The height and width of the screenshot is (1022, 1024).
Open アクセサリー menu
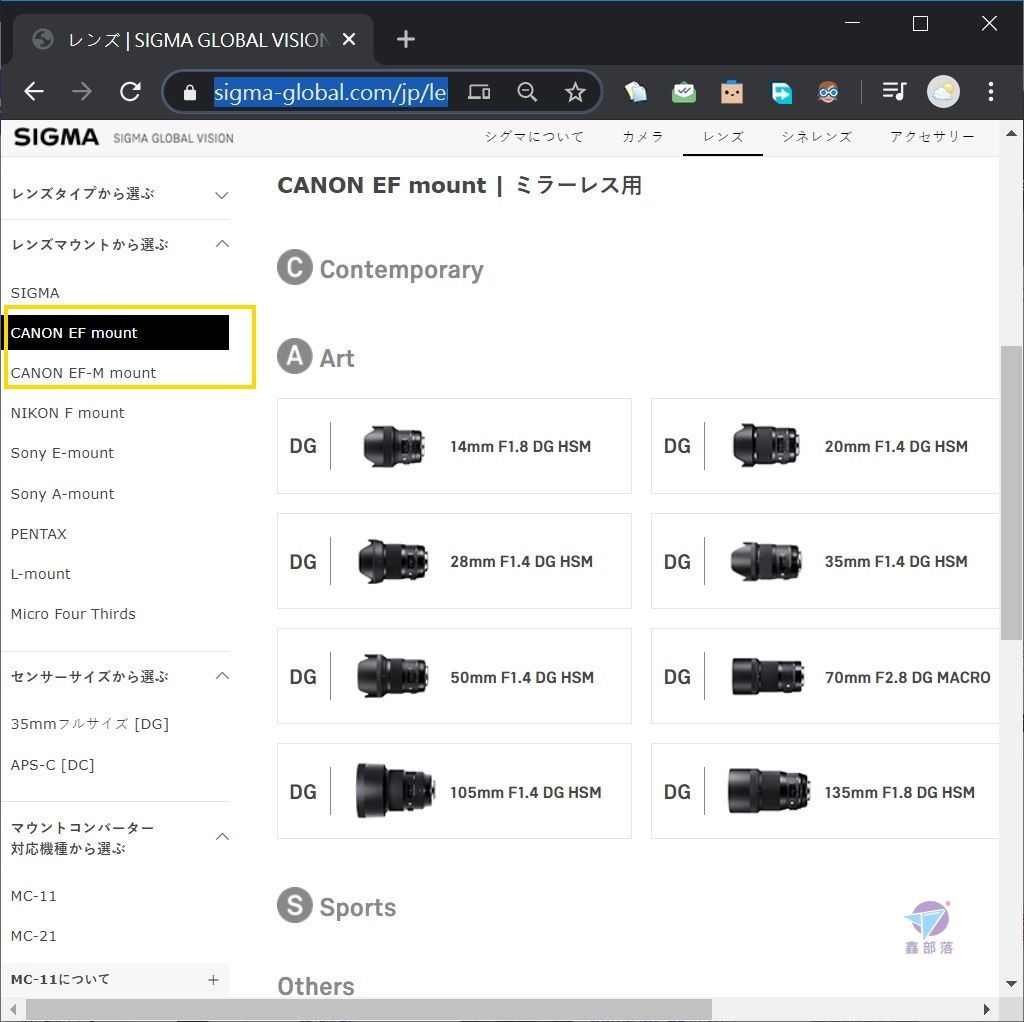click(932, 136)
